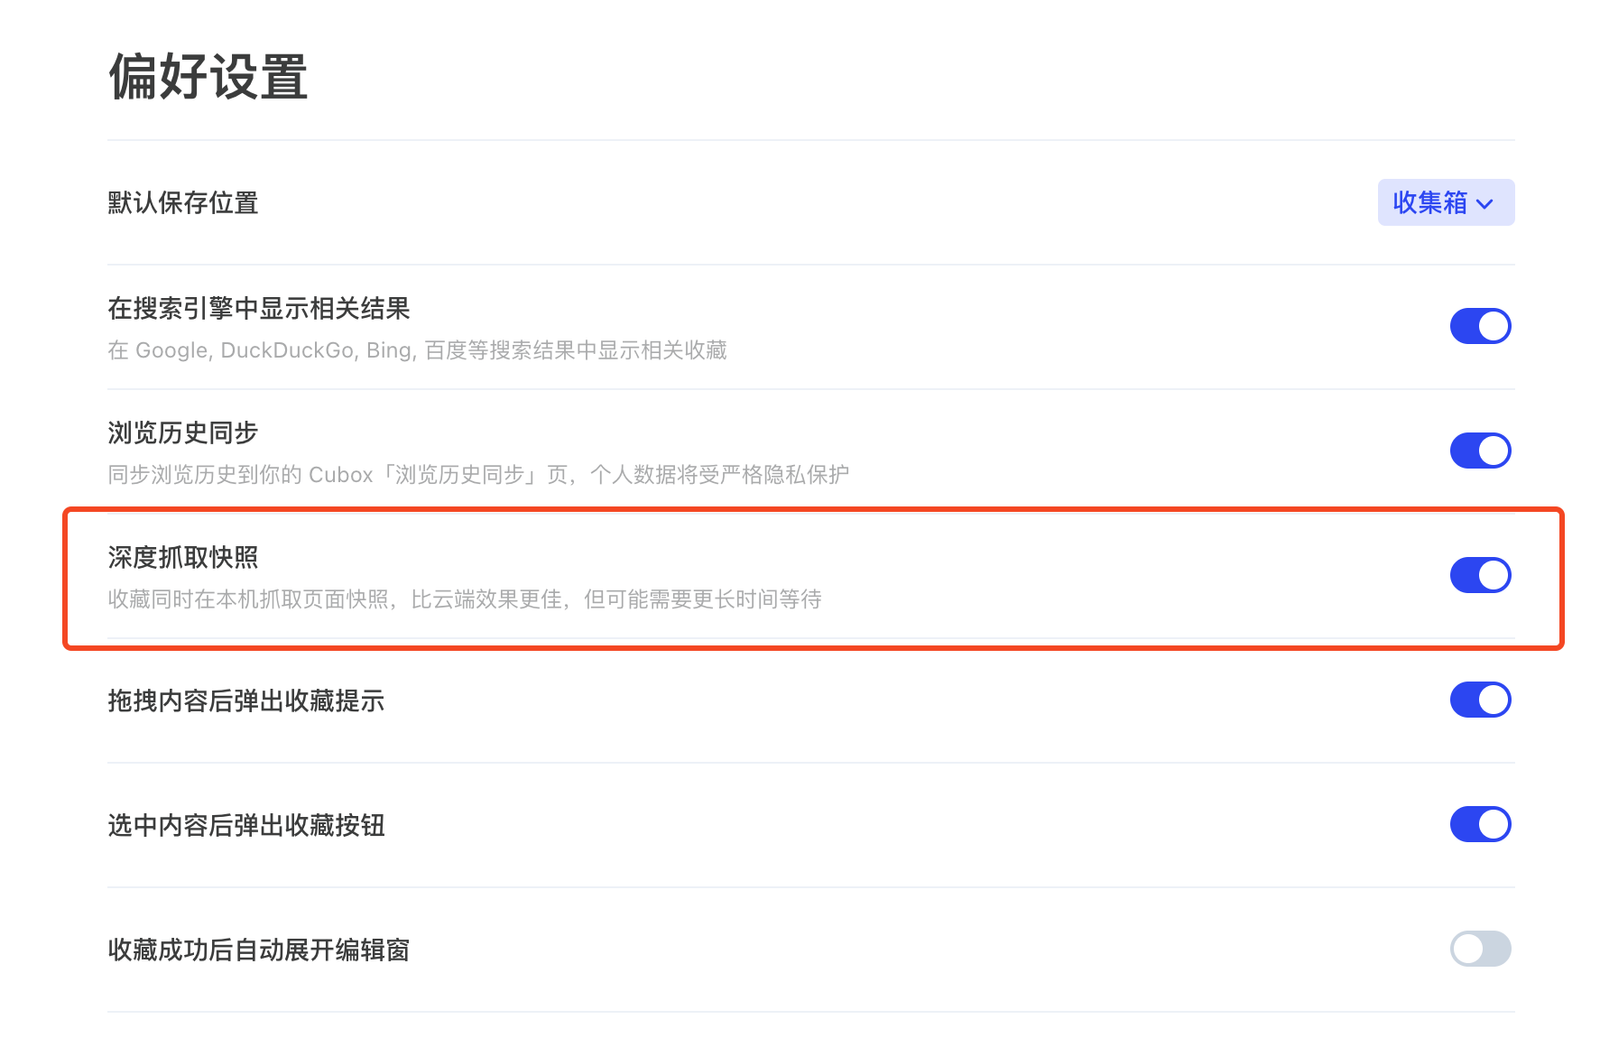Select the 在搜索引擎中显示相关结果 label text
Image resolution: width=1600 pixels, height=1040 pixels.
[259, 309]
